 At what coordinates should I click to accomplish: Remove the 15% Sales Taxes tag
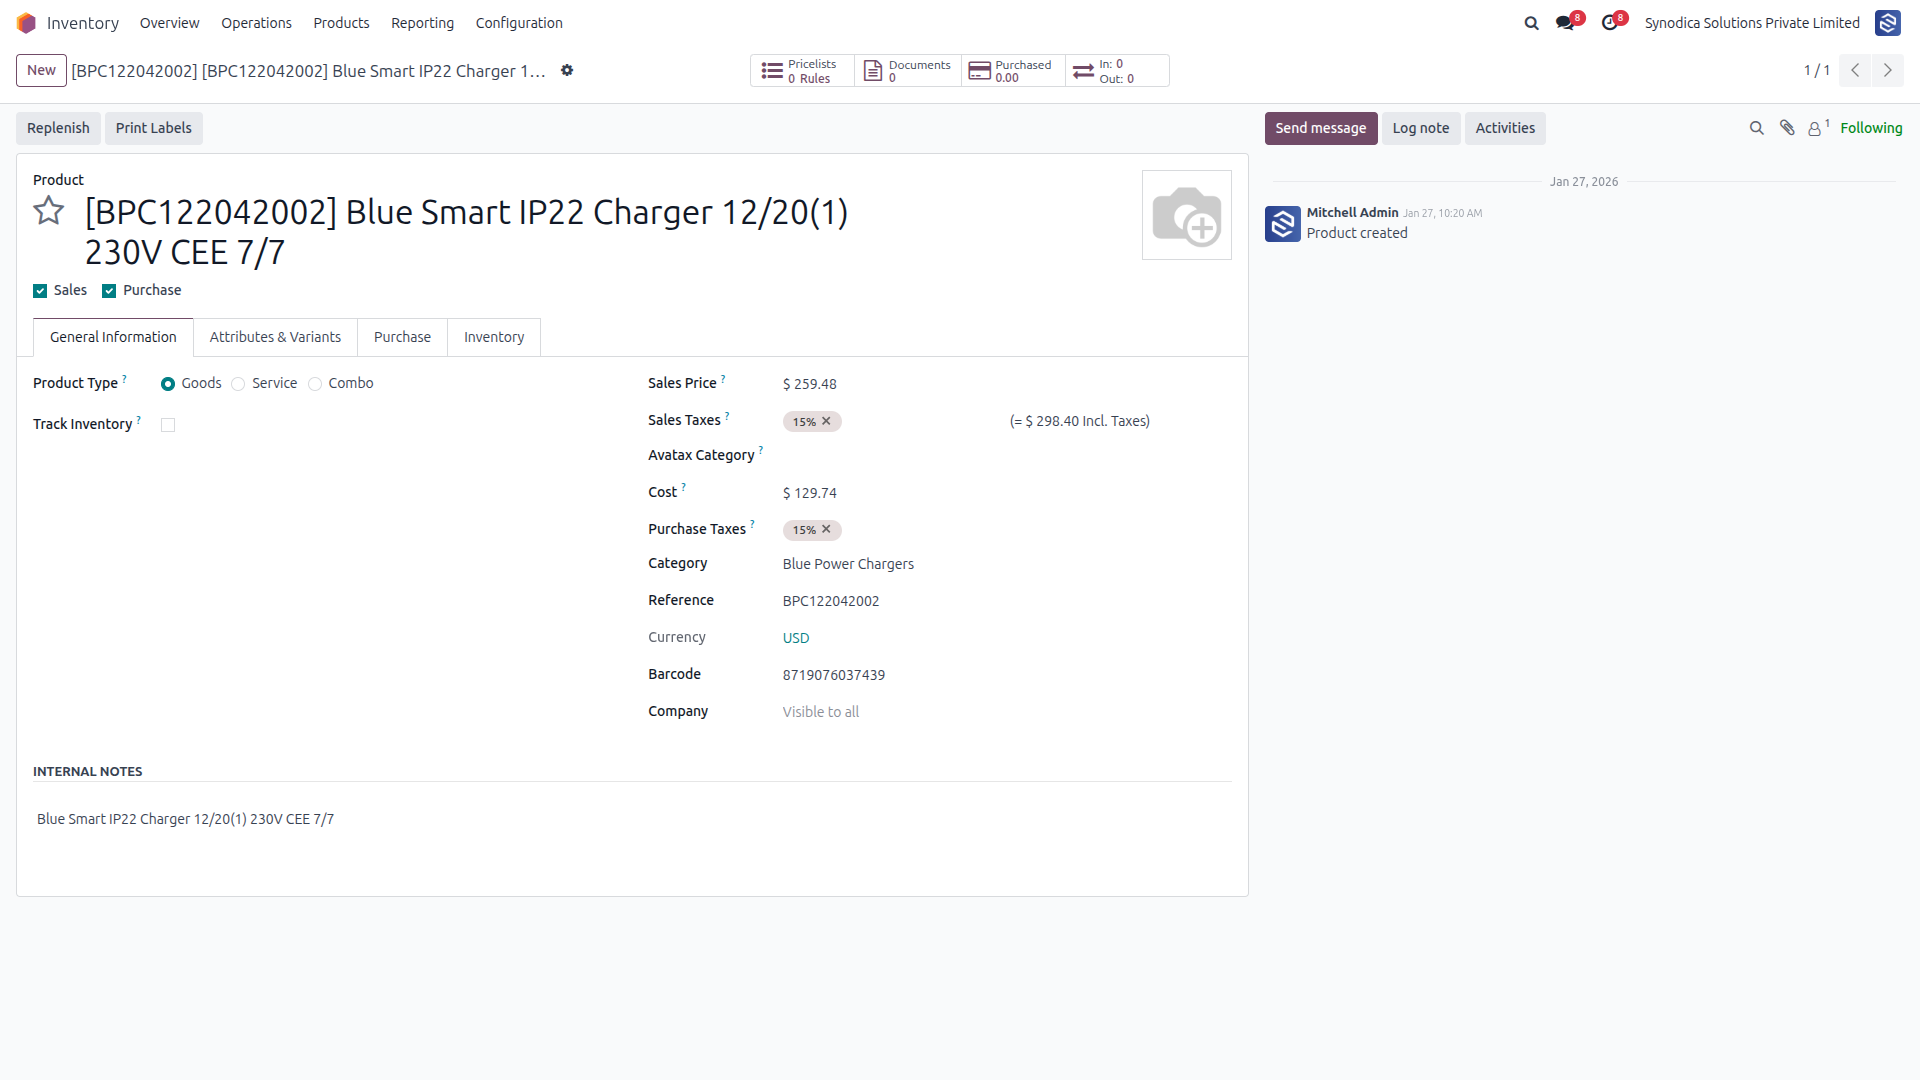pyautogui.click(x=826, y=421)
